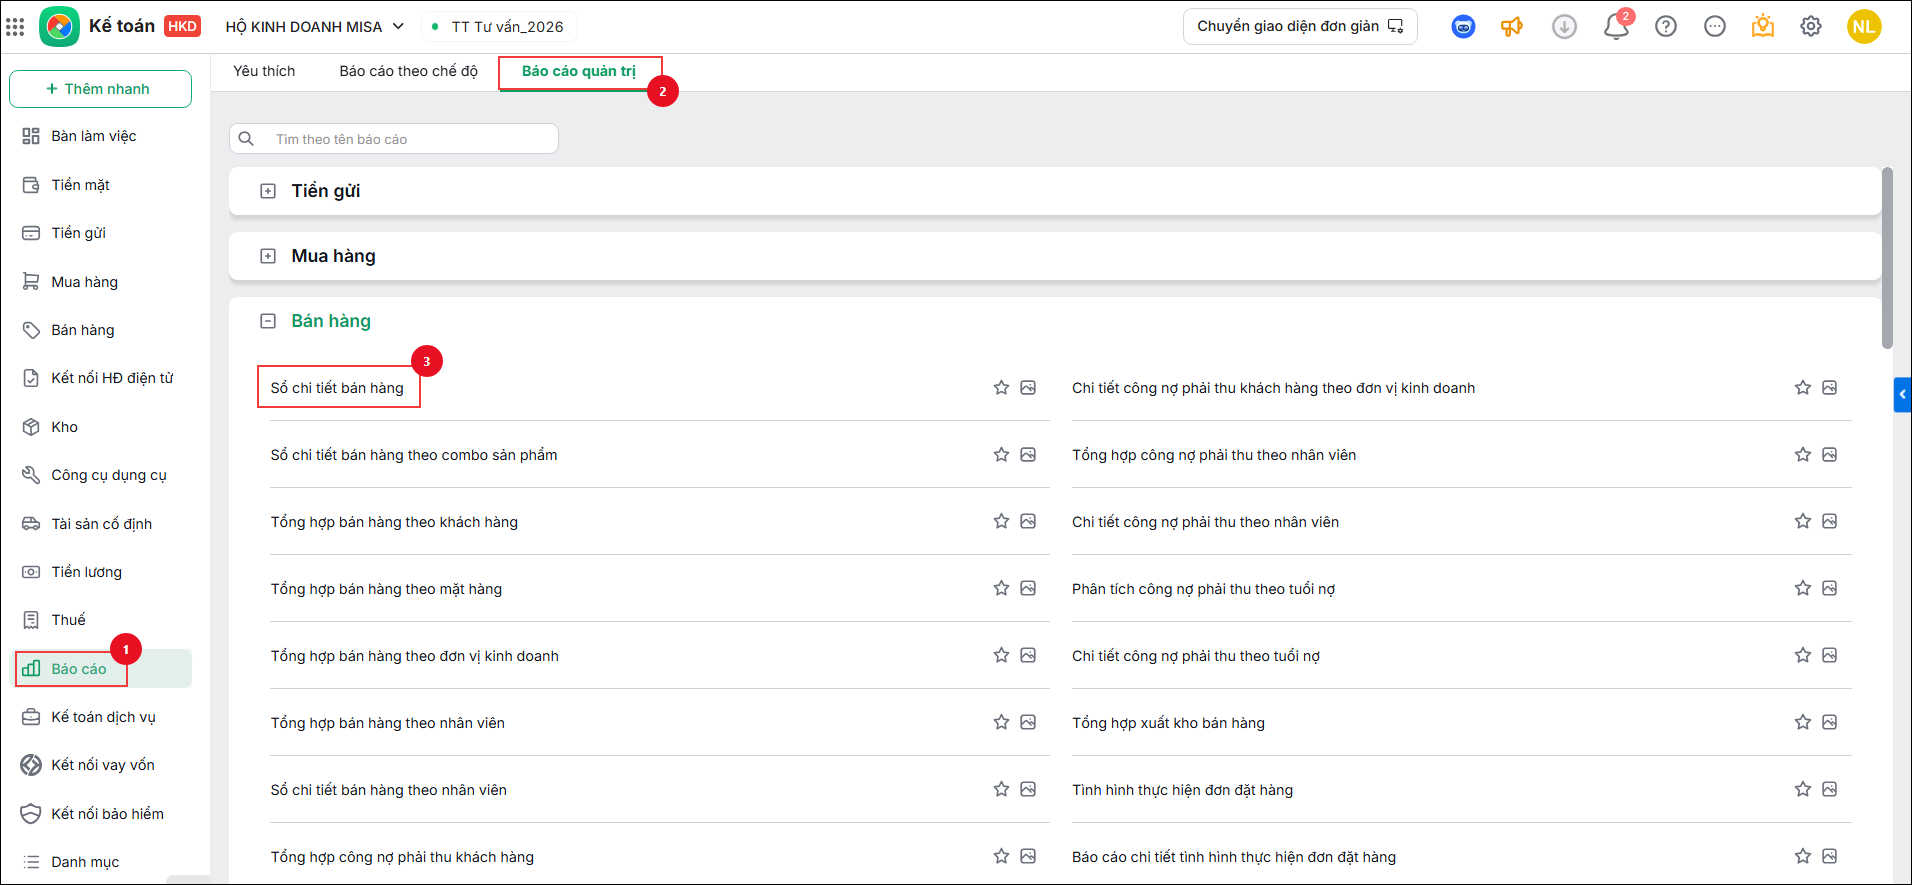
Task: Preview image icon for Chi tiết công nợ phải thu theo tuổi nợ
Action: (x=1830, y=656)
